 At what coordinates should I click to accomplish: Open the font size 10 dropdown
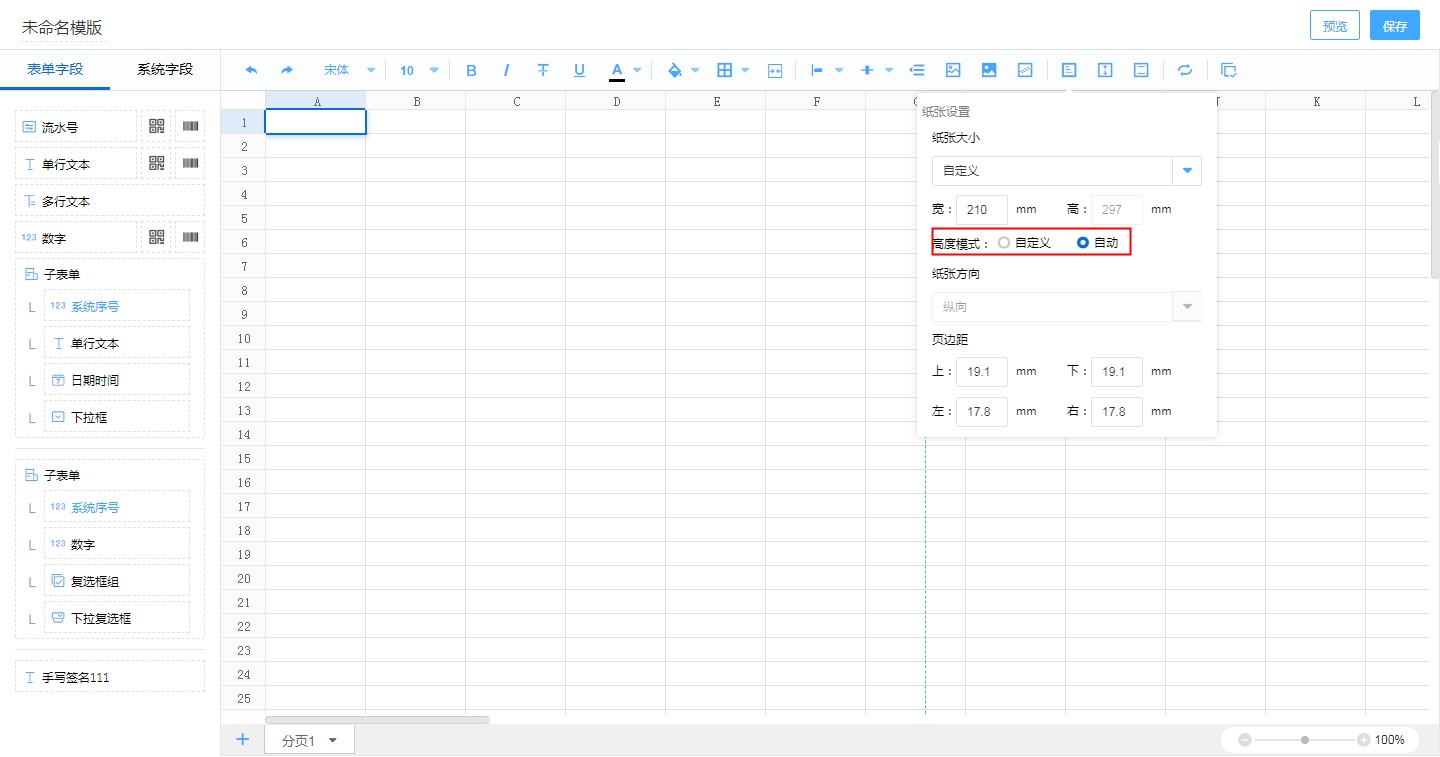[x=419, y=70]
